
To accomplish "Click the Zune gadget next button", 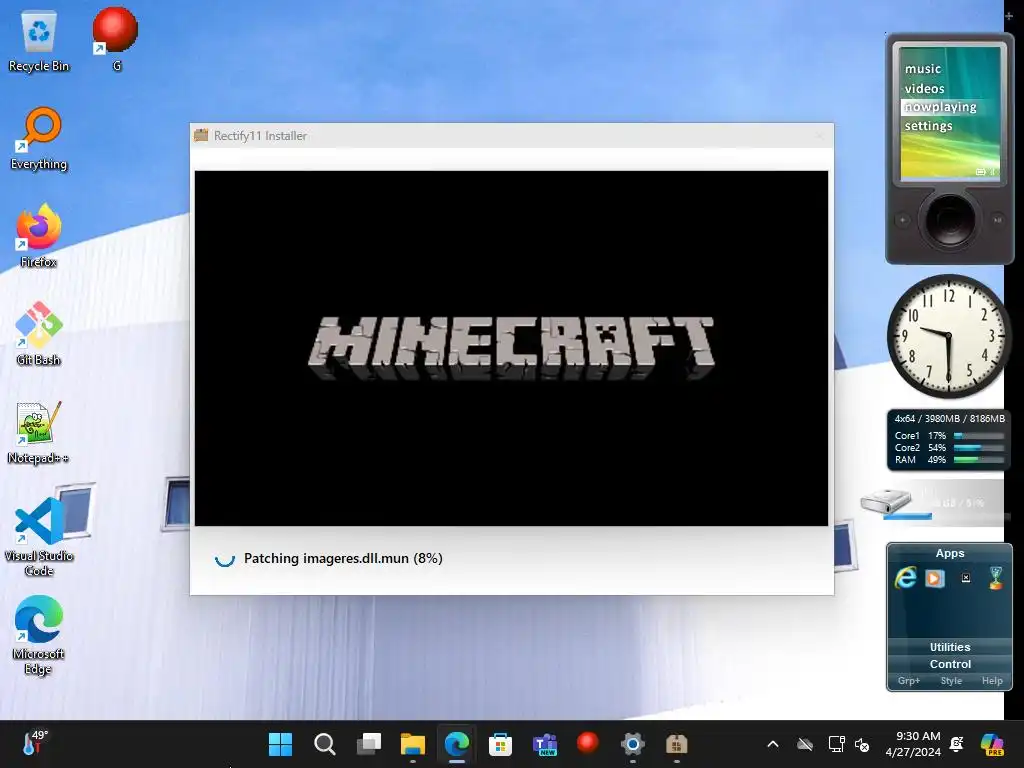I will (x=997, y=220).
